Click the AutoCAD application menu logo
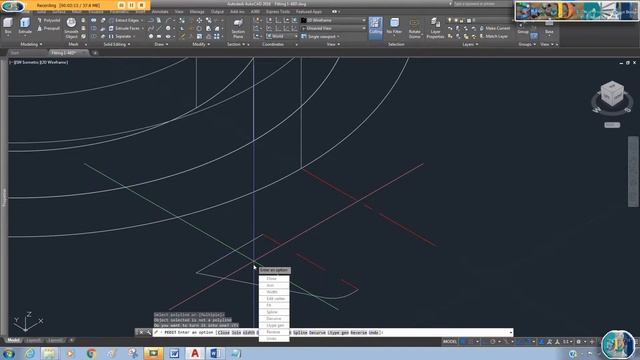 (12, 6)
